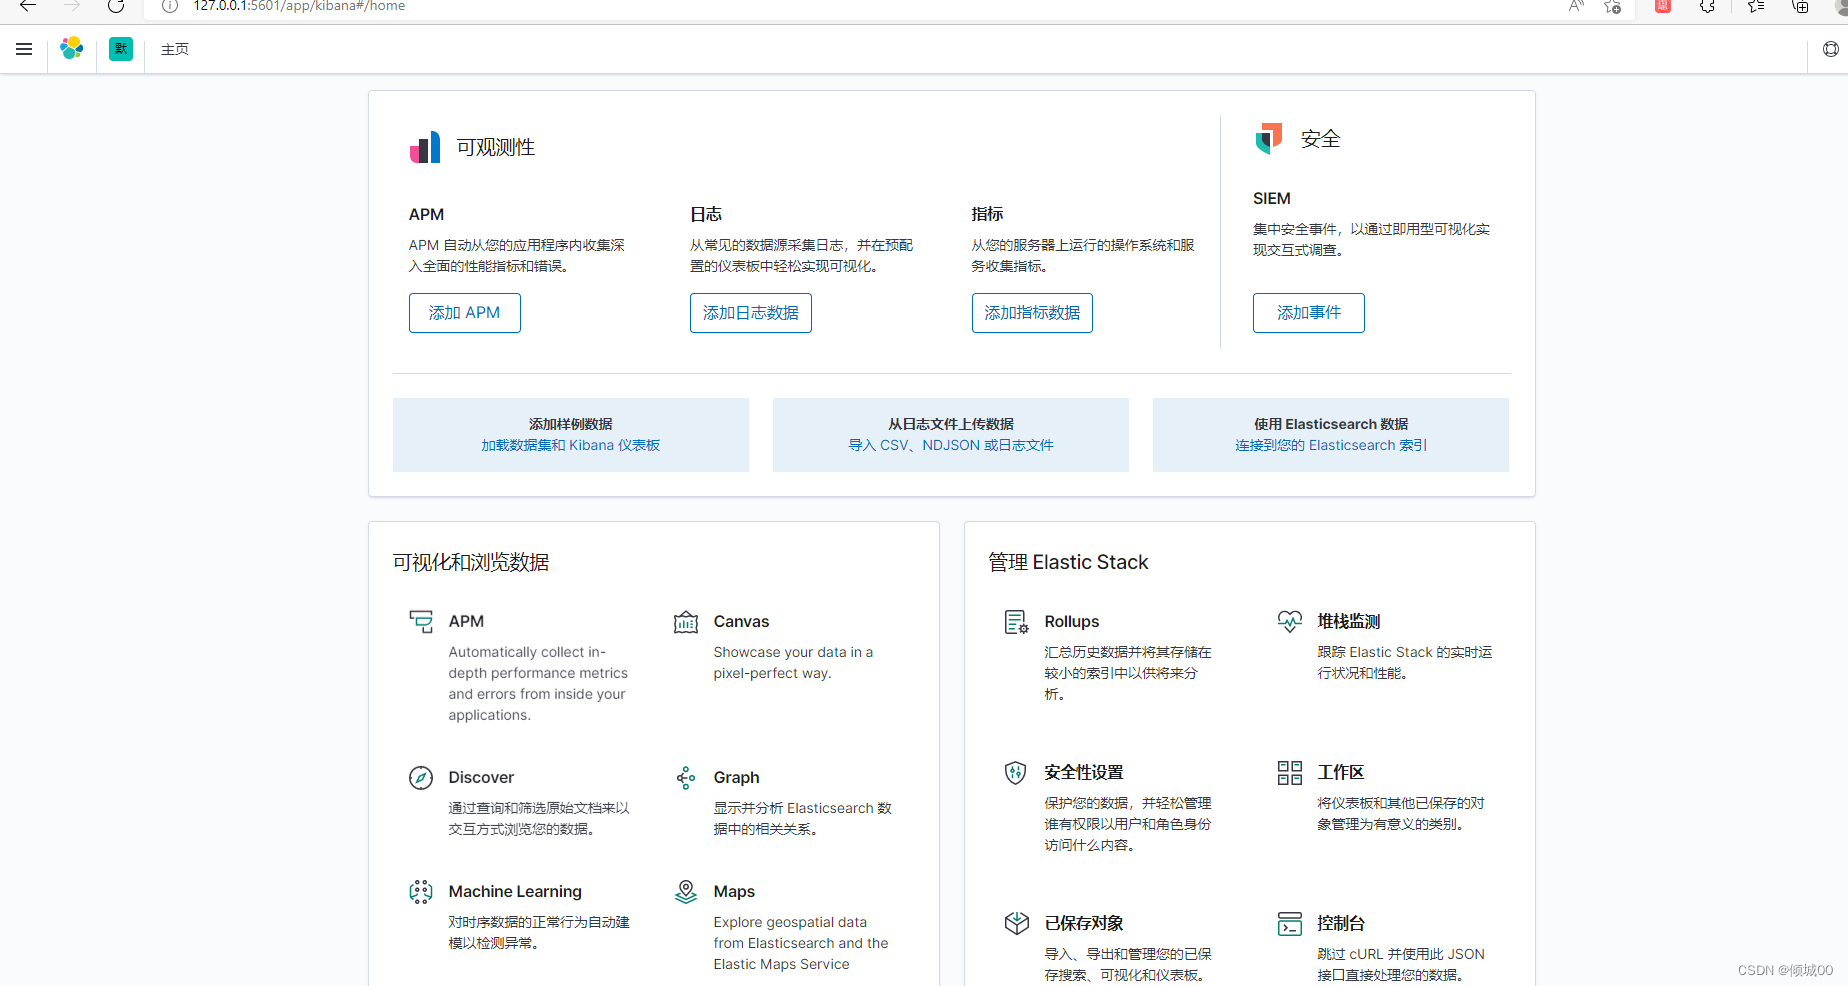Click the read aloud icon

click(x=1576, y=6)
